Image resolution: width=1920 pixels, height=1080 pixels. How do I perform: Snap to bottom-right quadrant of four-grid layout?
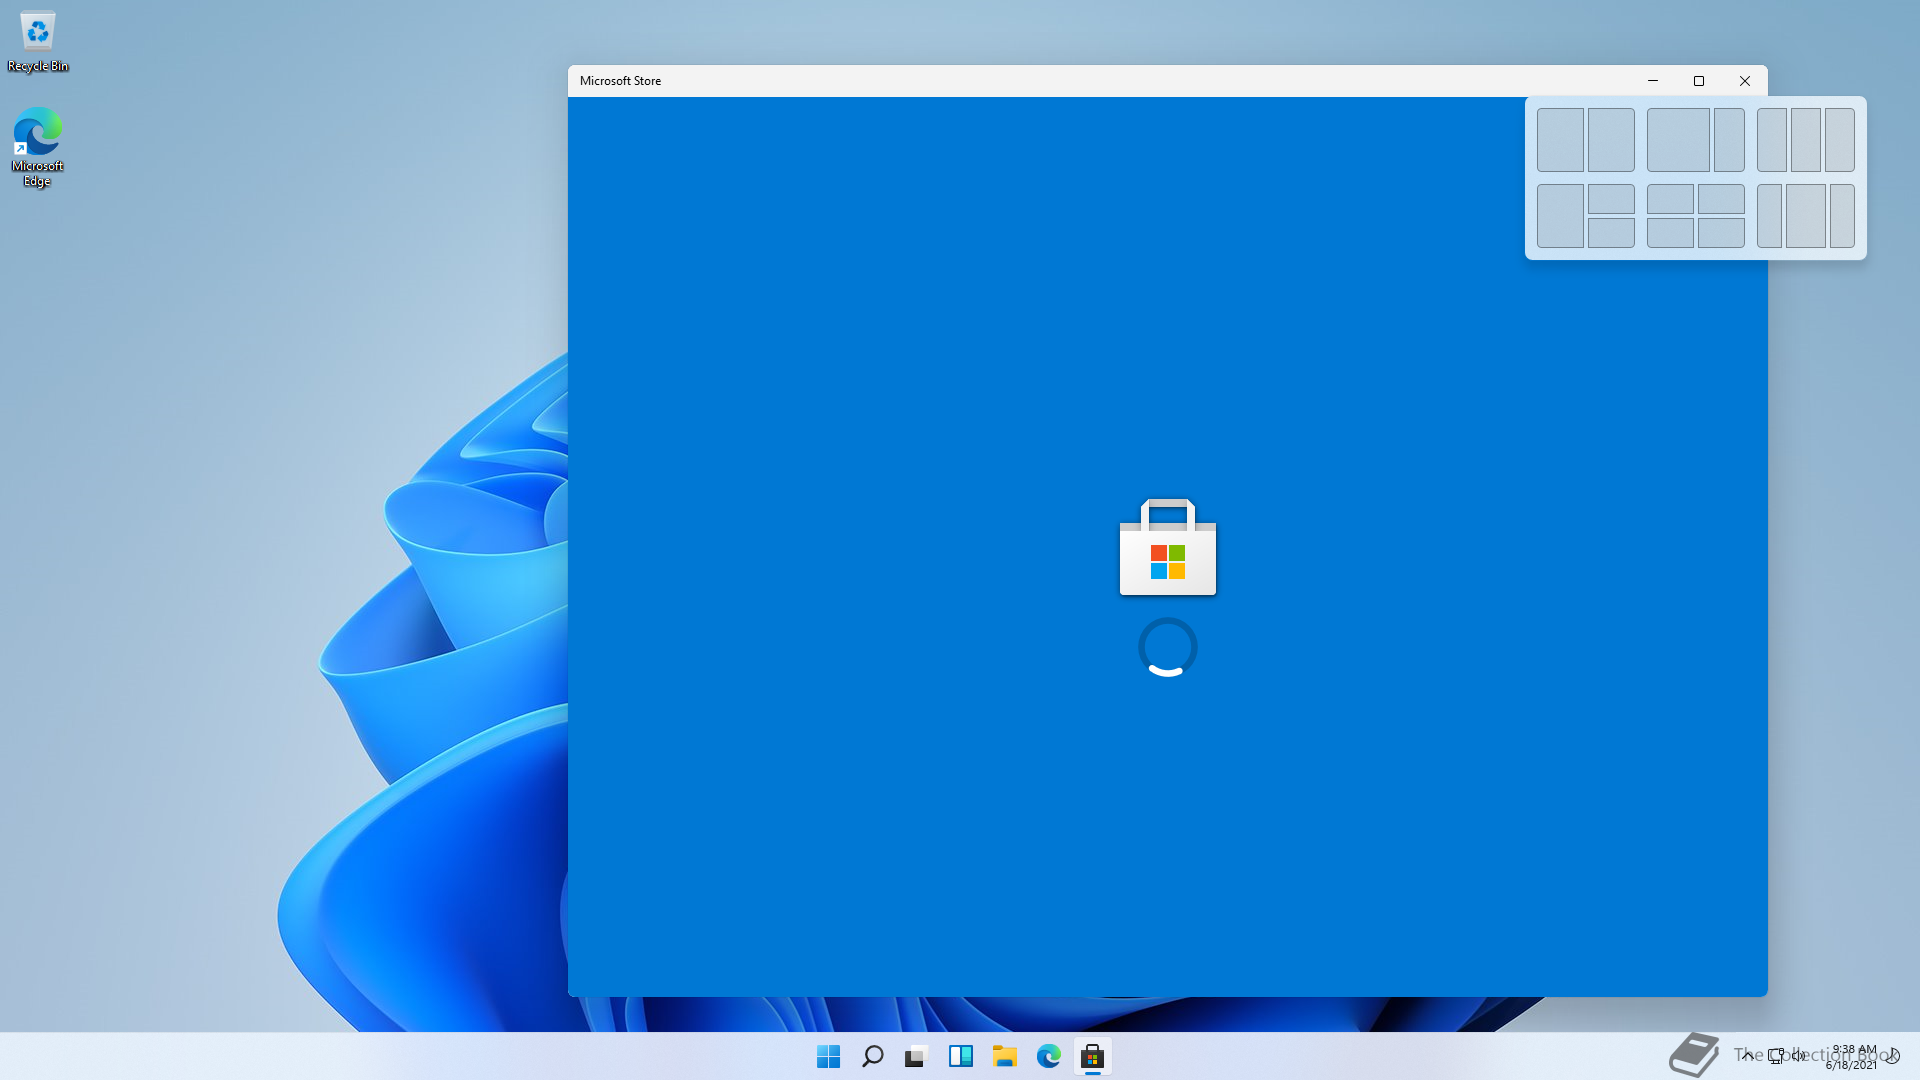[1721, 233]
